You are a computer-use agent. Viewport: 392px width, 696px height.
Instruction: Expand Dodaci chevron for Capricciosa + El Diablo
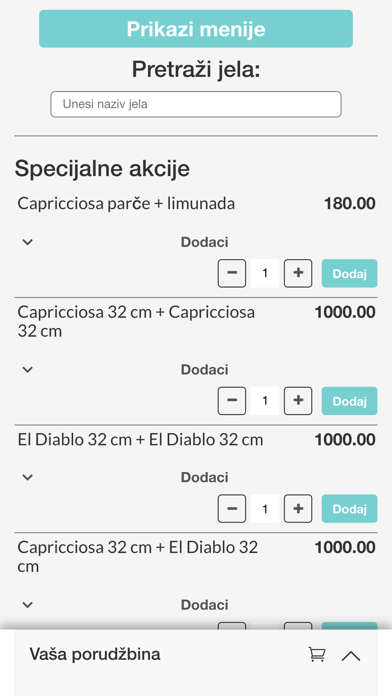pos(28,605)
